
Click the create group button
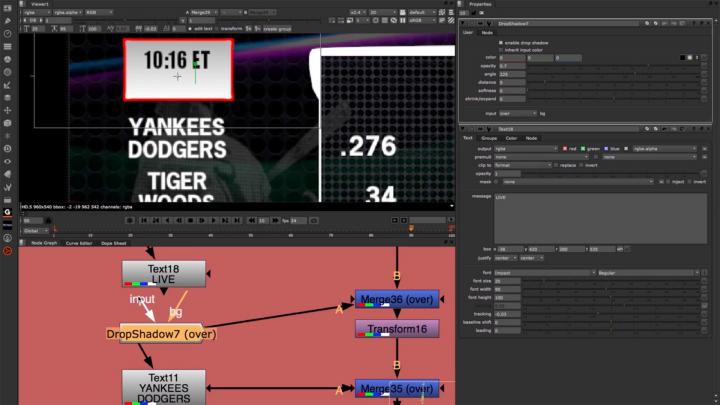point(277,28)
